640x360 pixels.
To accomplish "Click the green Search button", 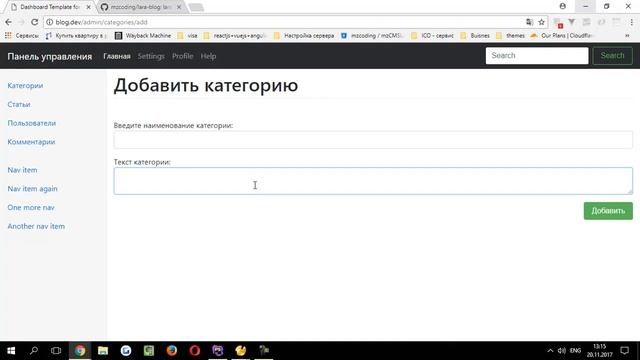I will 612,56.
